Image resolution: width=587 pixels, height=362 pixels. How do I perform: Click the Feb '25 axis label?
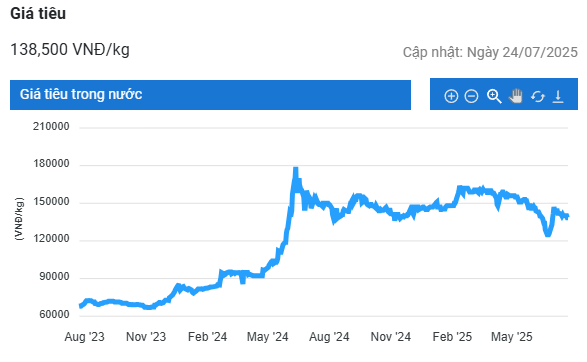pos(452,337)
